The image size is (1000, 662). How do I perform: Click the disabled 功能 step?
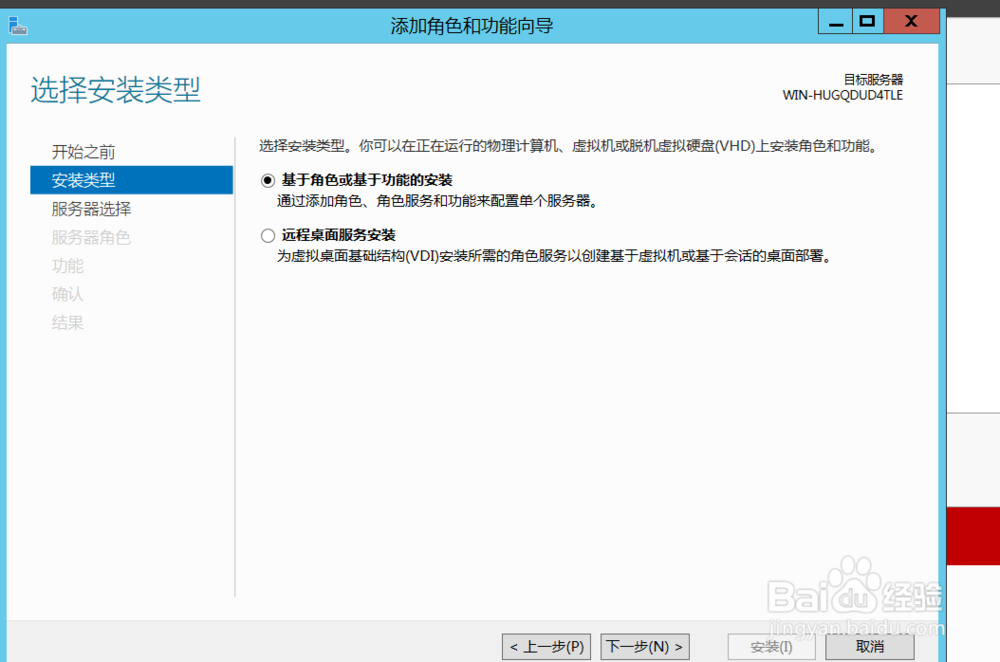(68, 265)
